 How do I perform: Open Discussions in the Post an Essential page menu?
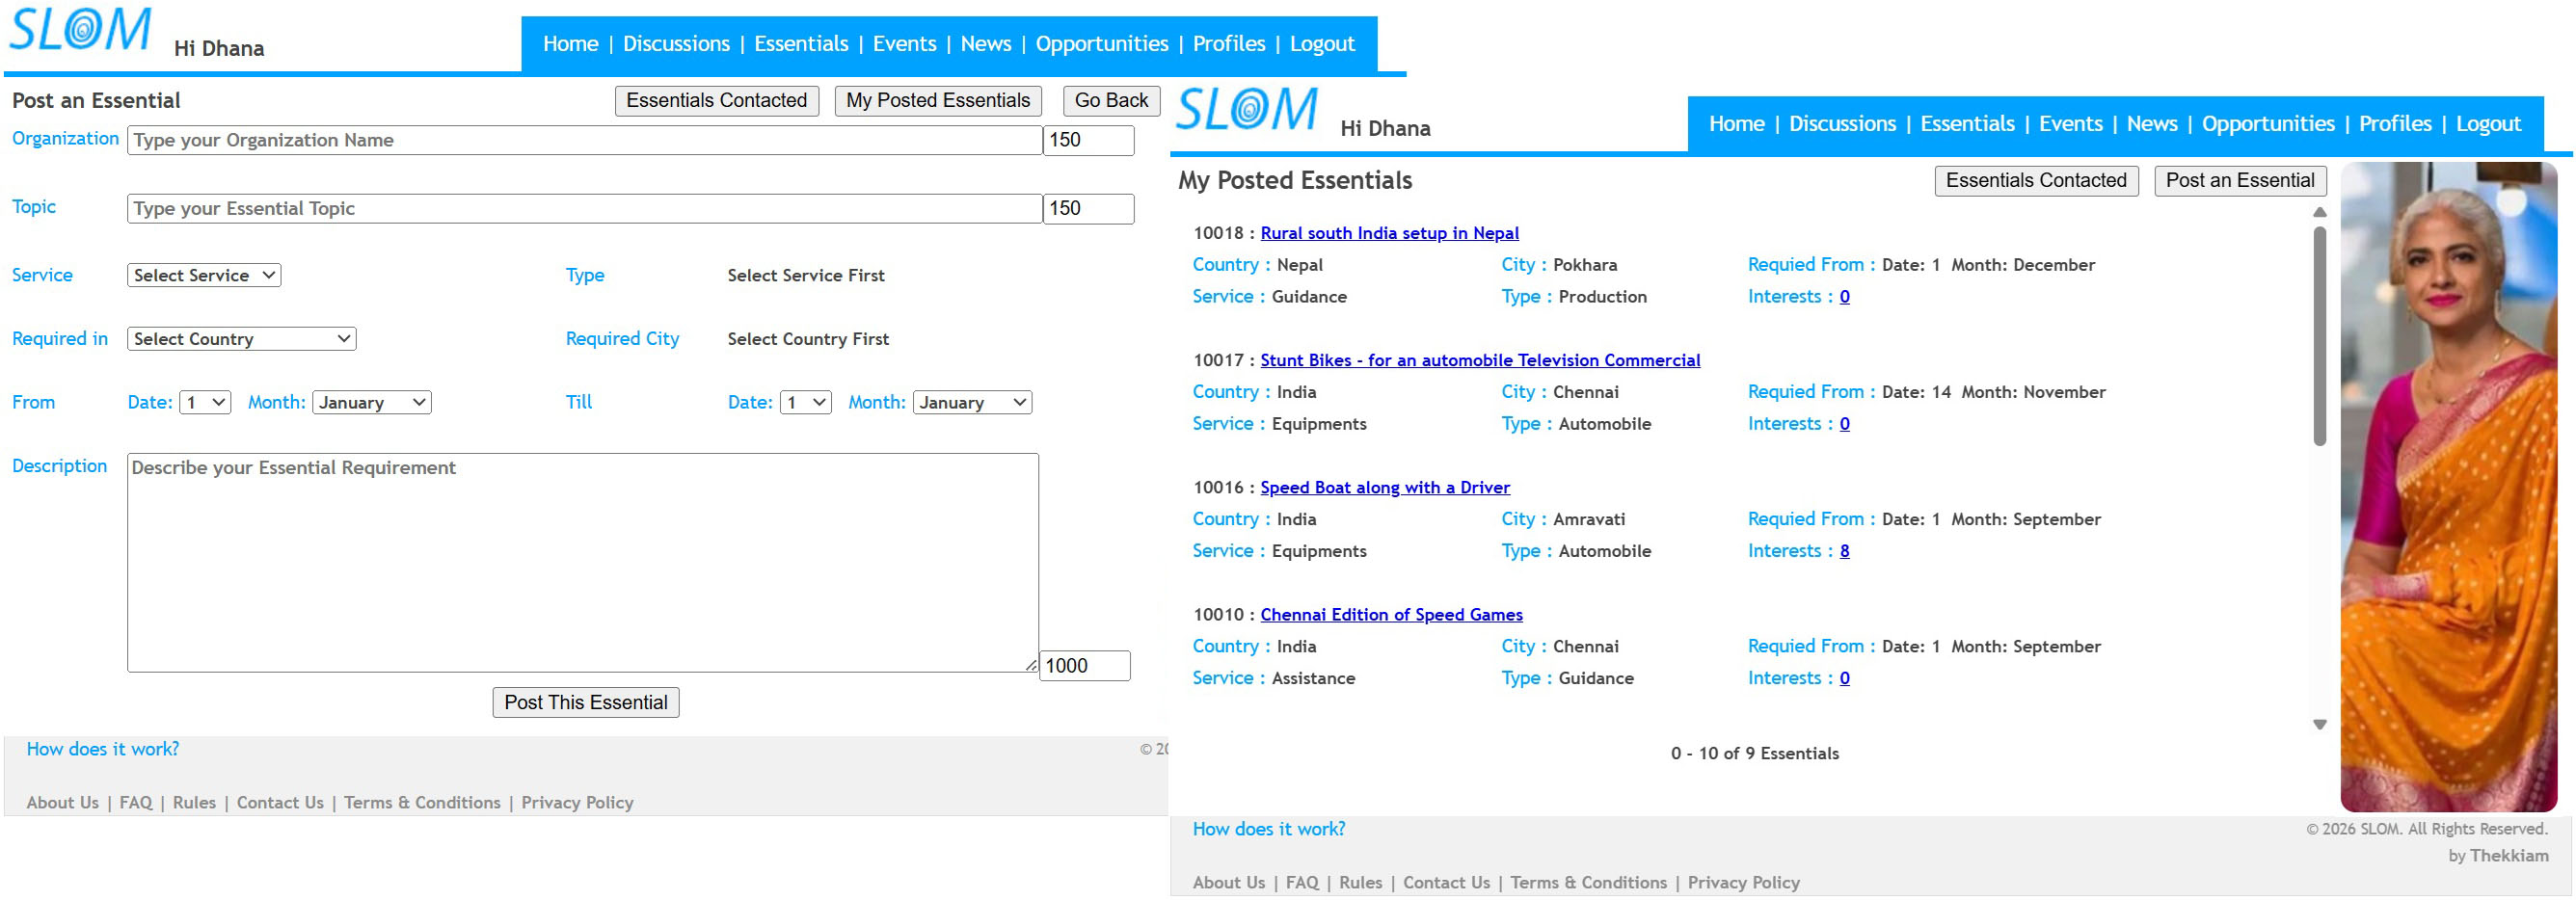pyautogui.click(x=676, y=44)
